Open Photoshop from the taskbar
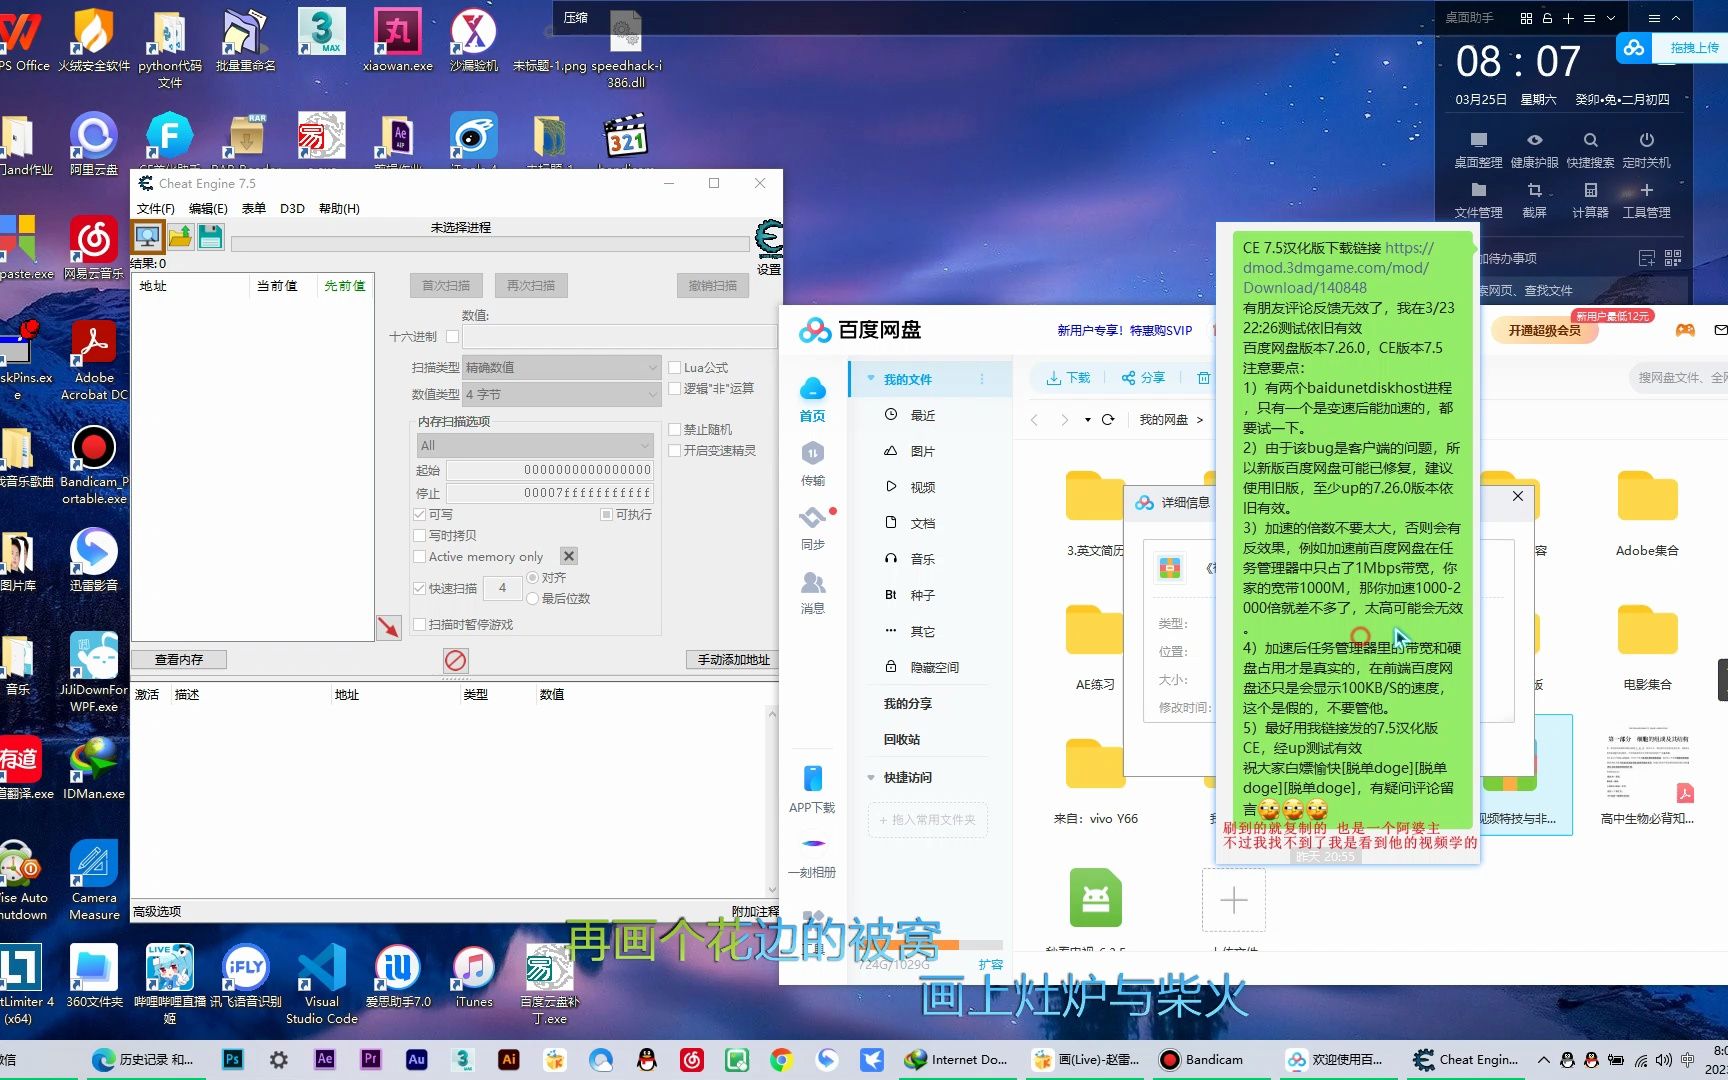The height and width of the screenshot is (1080, 1728). pyautogui.click(x=233, y=1059)
